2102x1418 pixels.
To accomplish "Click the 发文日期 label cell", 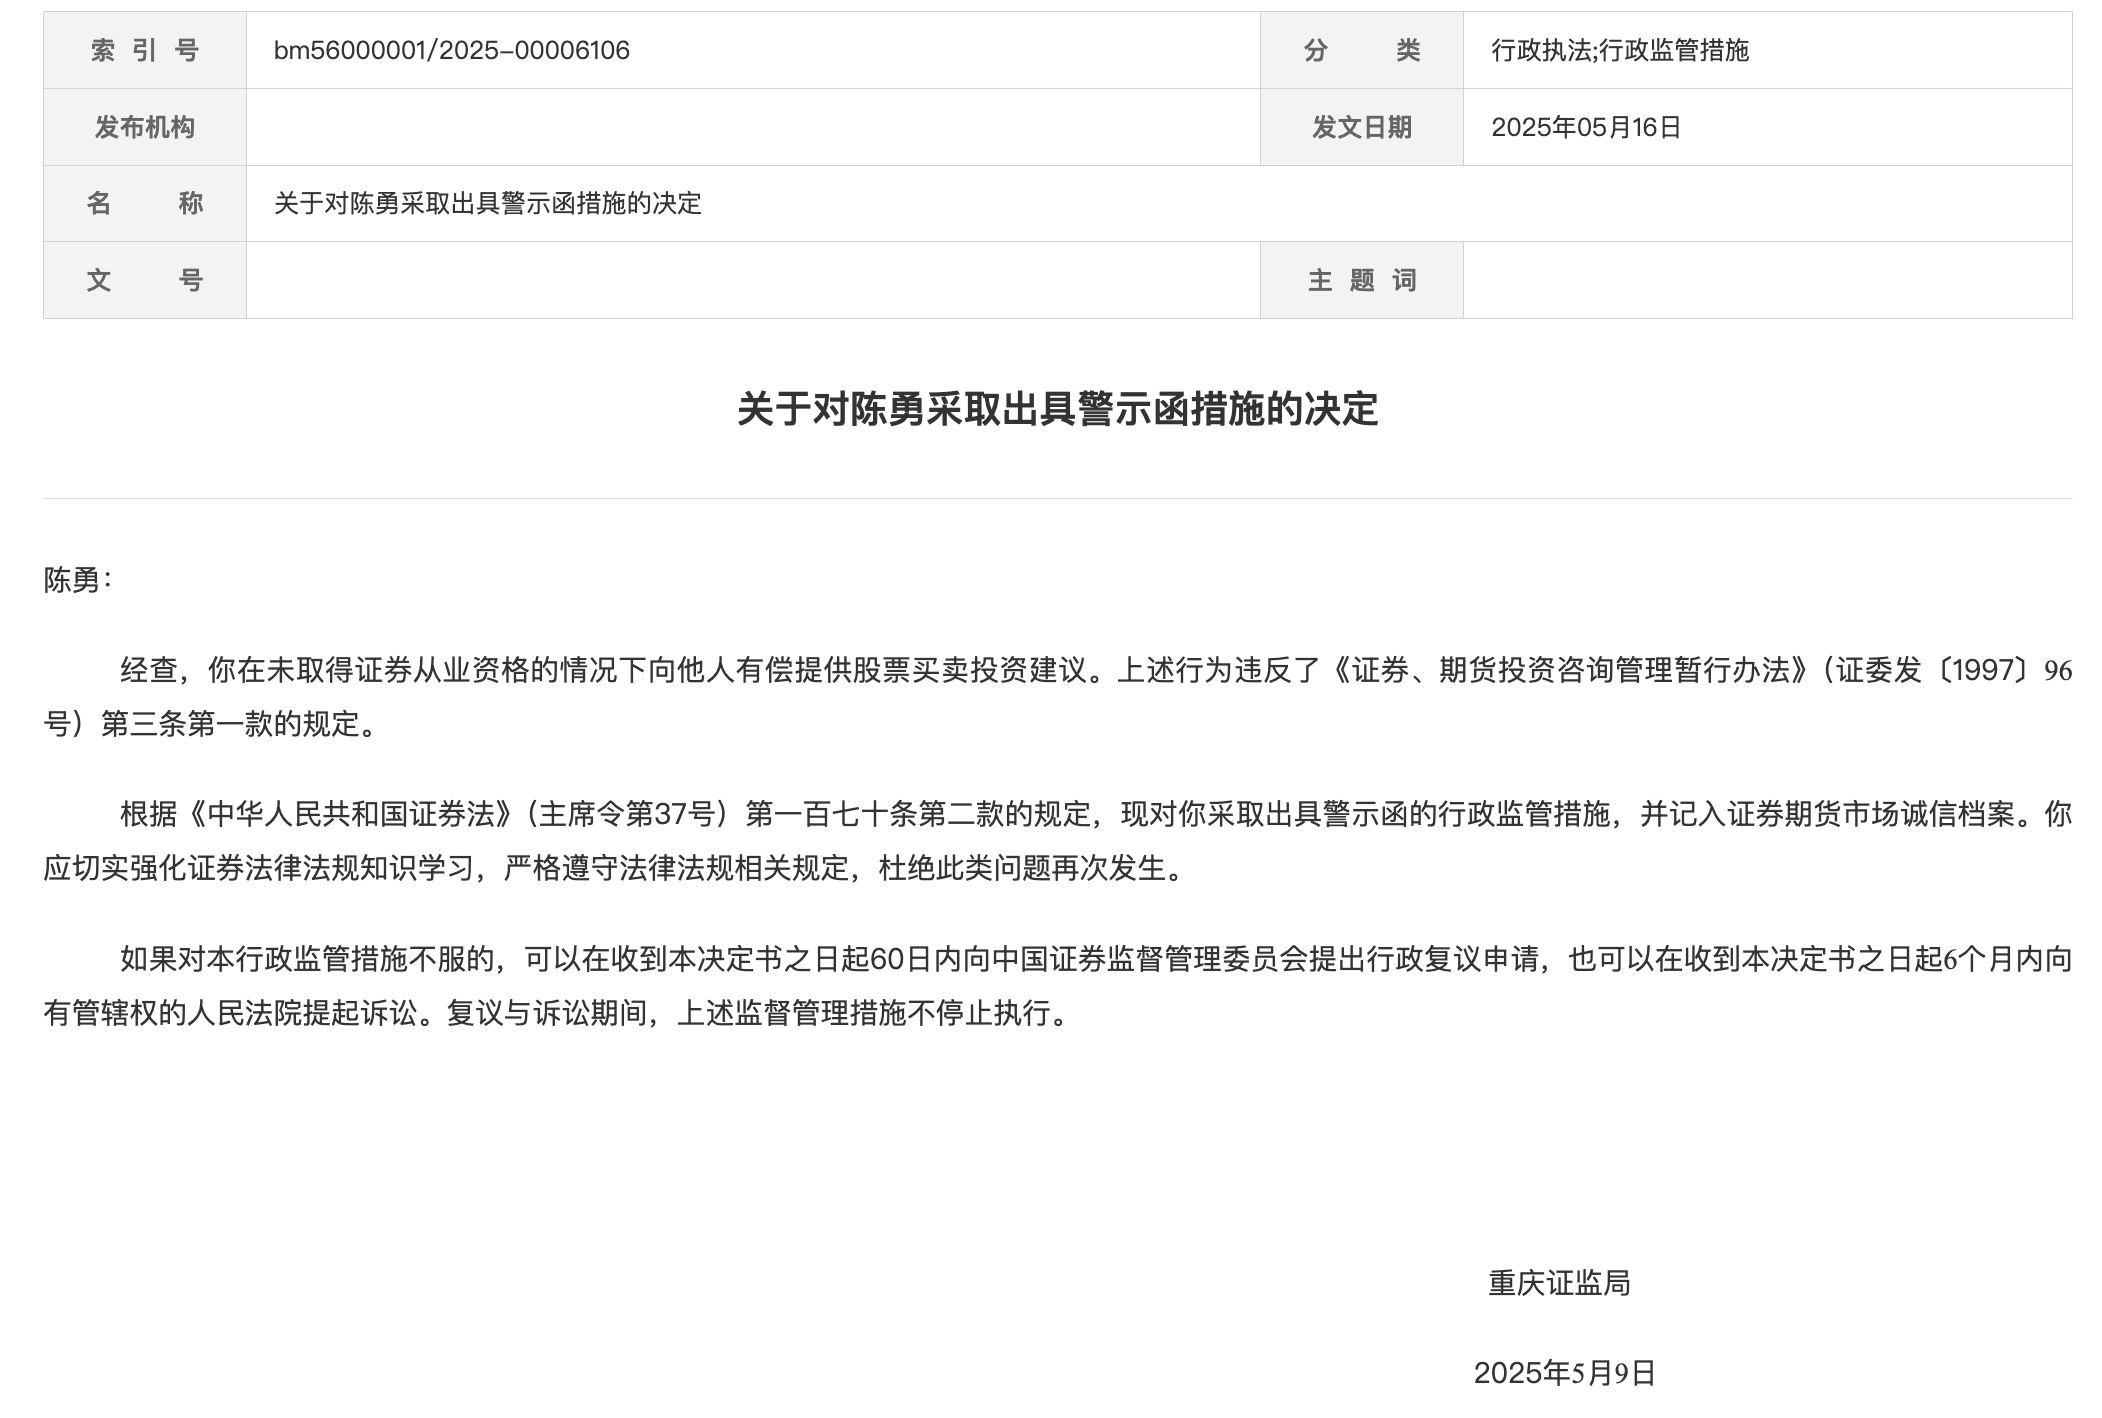I will (1361, 127).
